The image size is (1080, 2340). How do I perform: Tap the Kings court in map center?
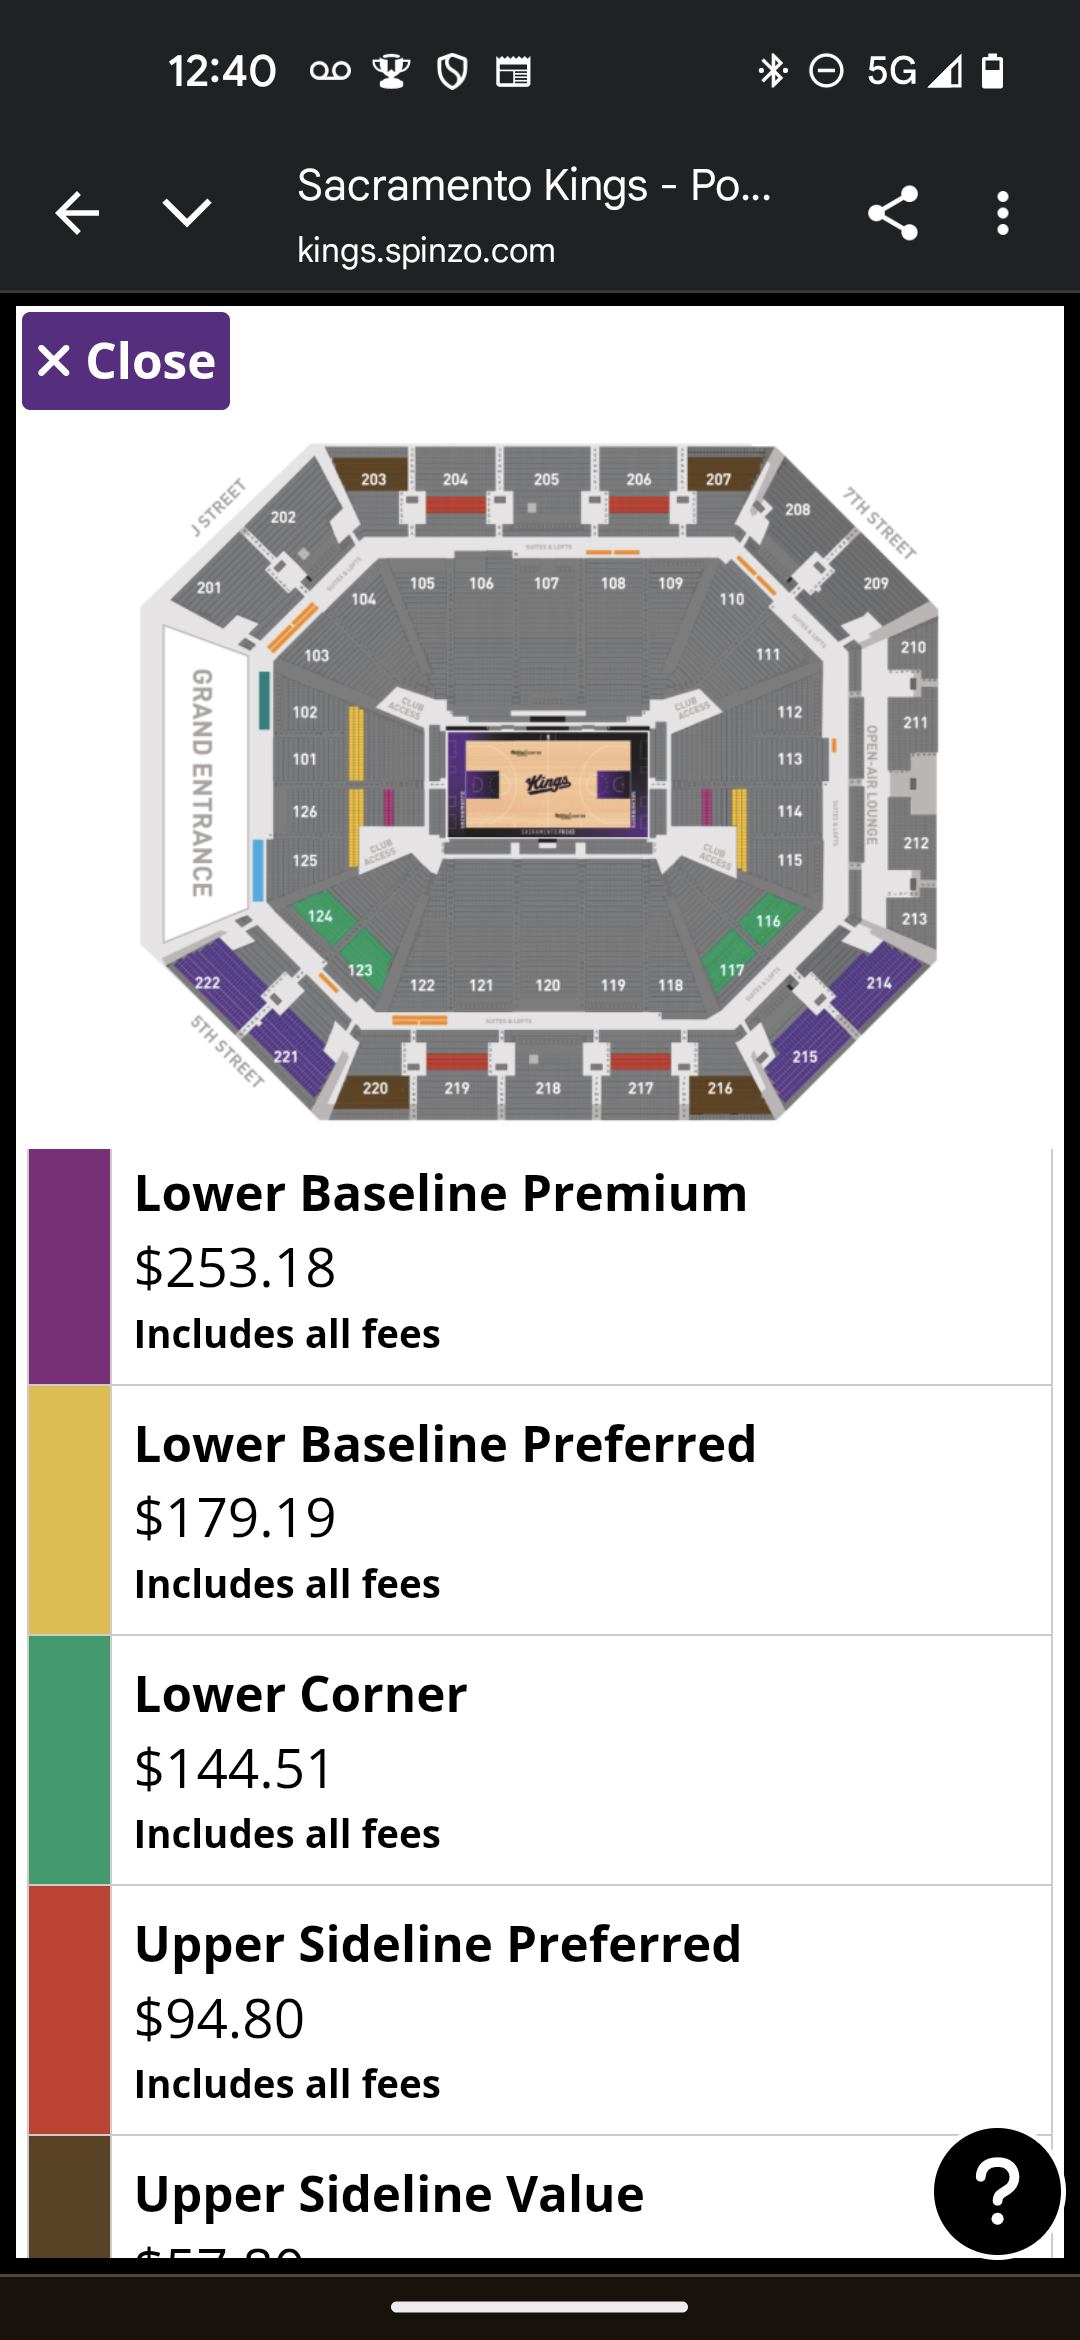click(x=547, y=784)
